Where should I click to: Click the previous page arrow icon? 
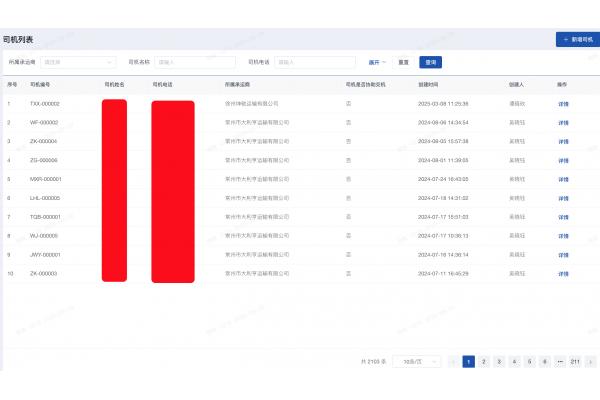[x=453, y=360]
